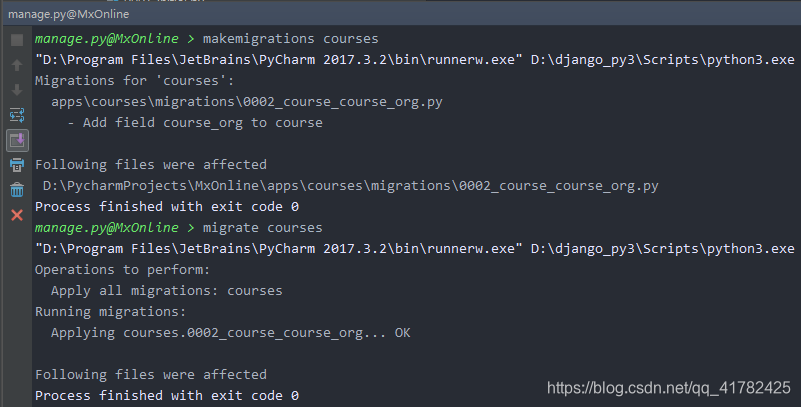Click path apps\courses\migrations\0002_course_course_org.py

click(x=247, y=102)
